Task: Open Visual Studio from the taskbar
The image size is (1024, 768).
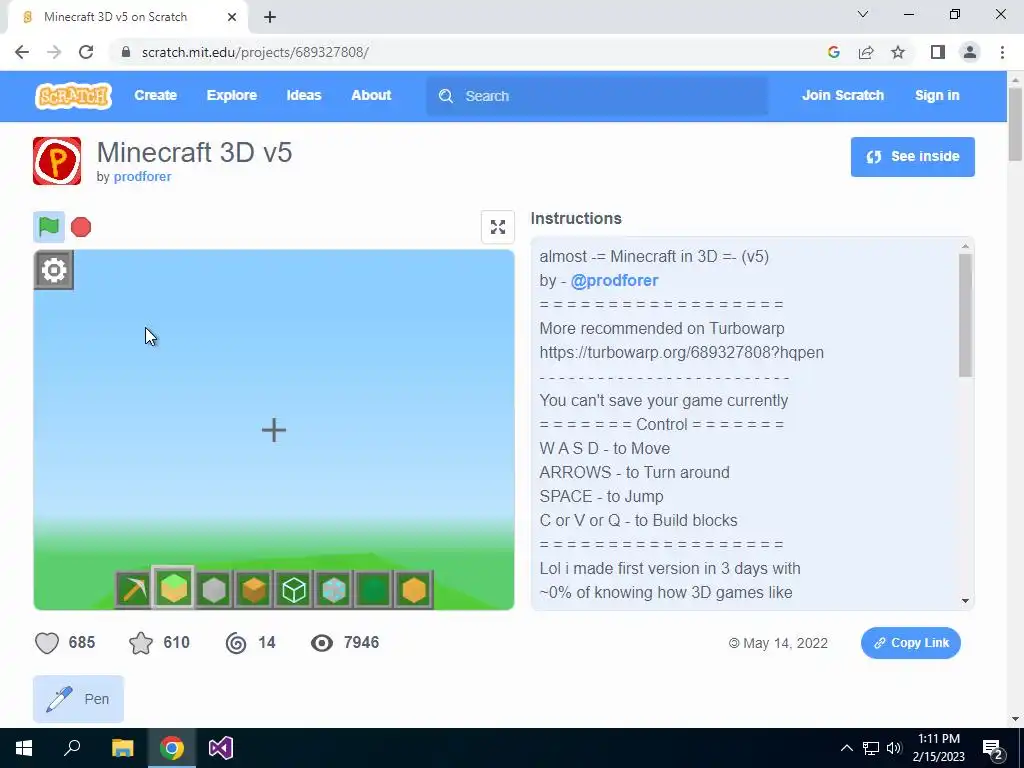Action: click(221, 748)
